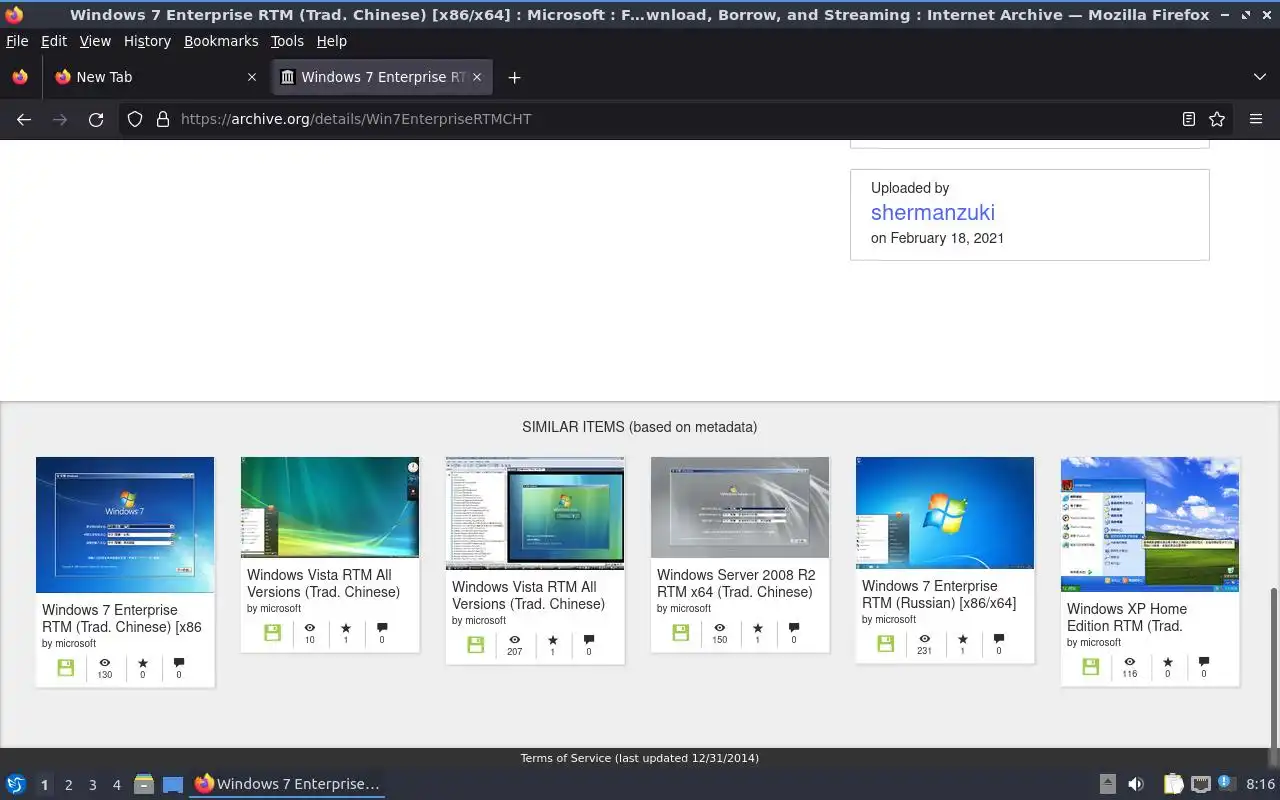Toggle reader view icon in address bar

[x=1189, y=119]
